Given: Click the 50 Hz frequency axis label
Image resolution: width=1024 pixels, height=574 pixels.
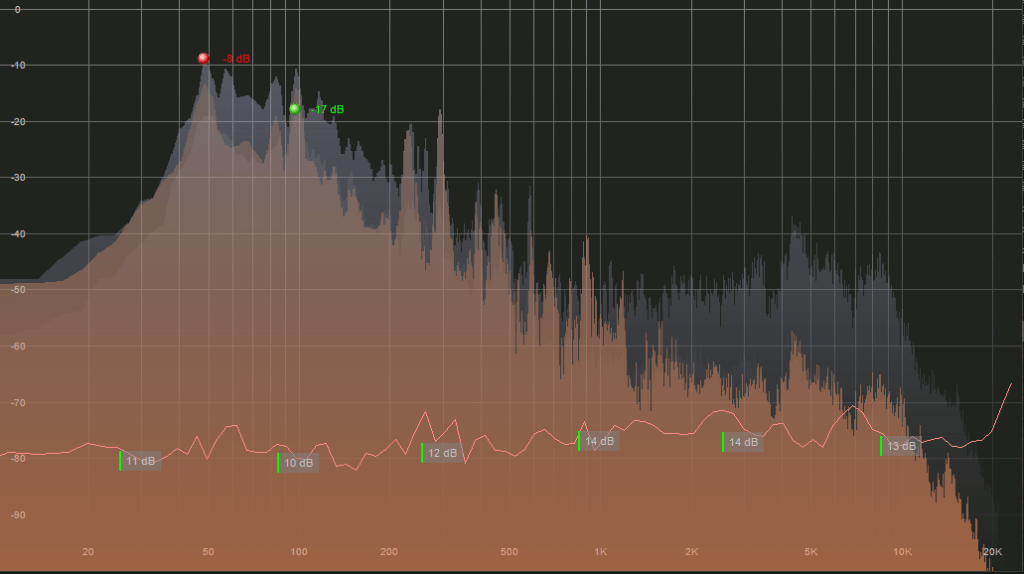Looking at the screenshot, I should (208, 552).
